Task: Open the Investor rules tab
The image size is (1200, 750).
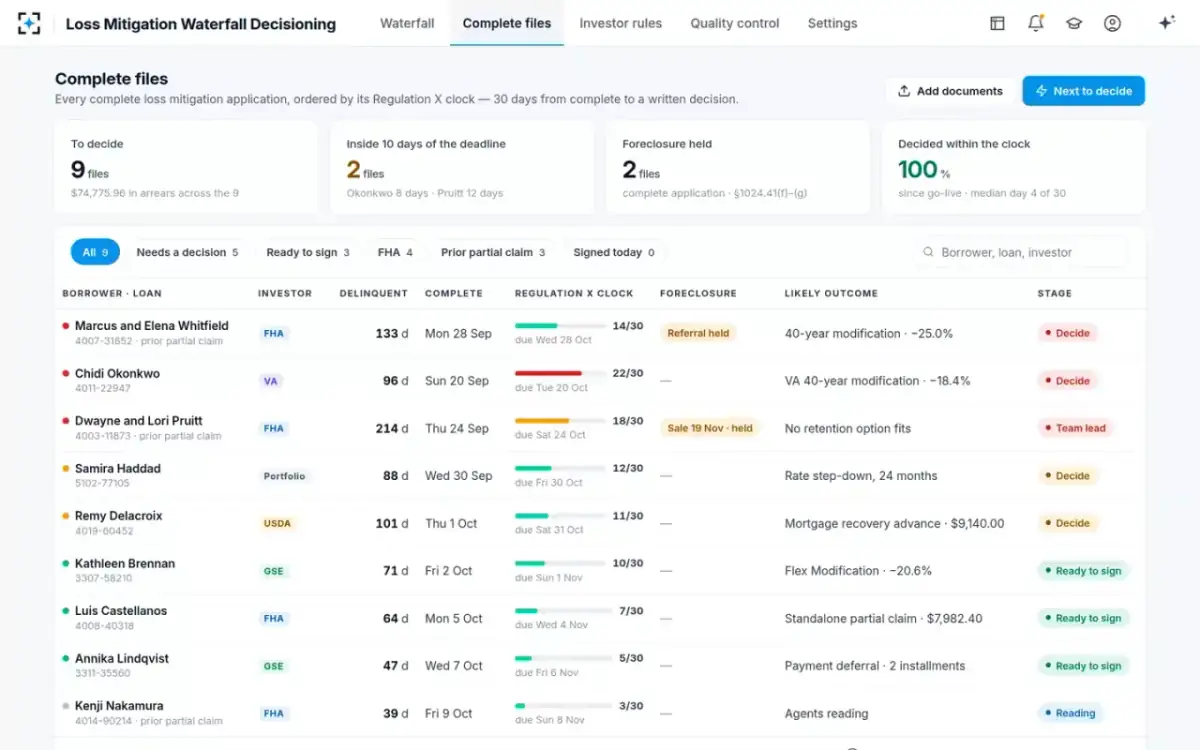Action: (x=620, y=23)
